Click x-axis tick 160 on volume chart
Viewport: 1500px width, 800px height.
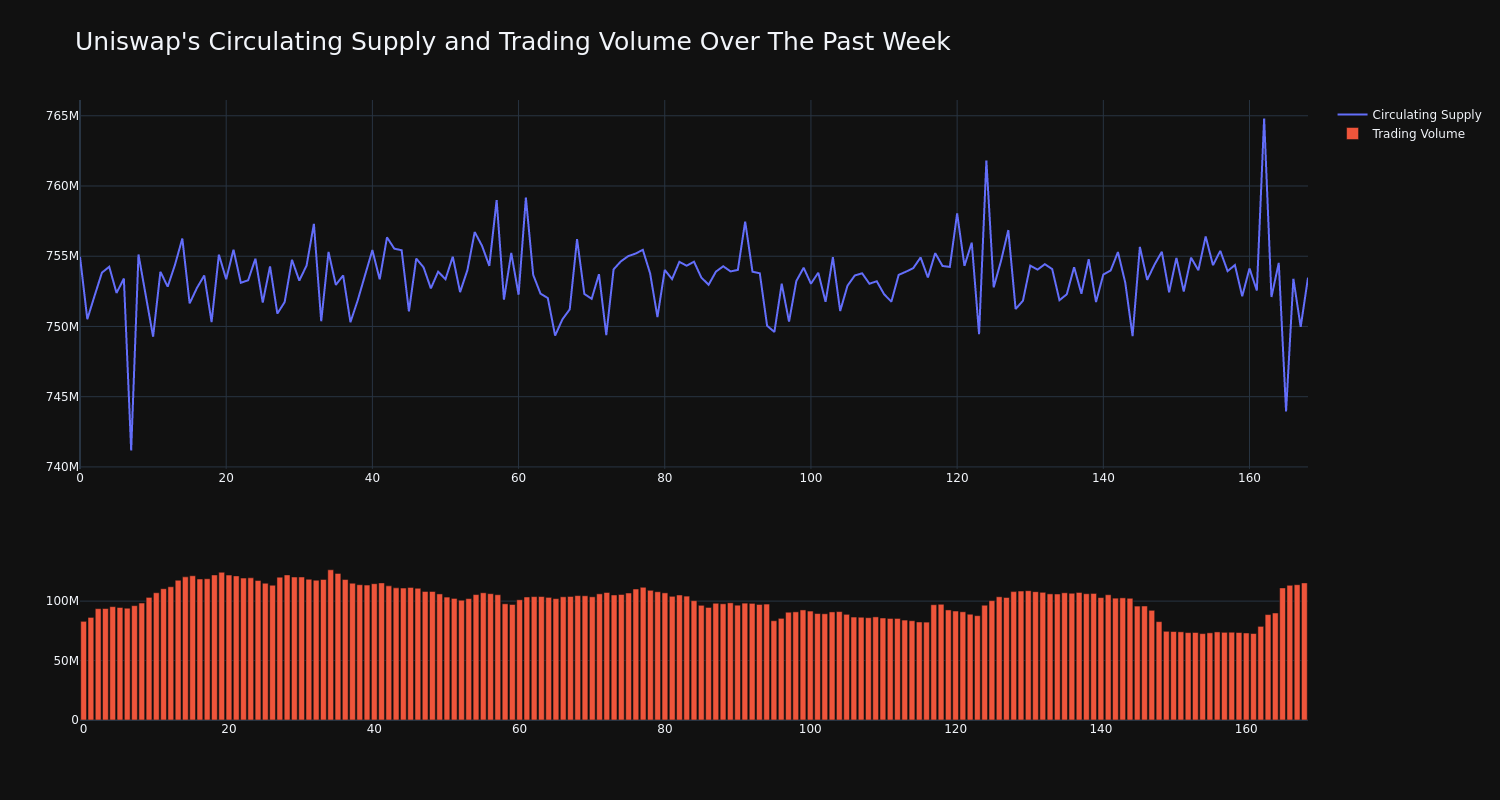1246,730
